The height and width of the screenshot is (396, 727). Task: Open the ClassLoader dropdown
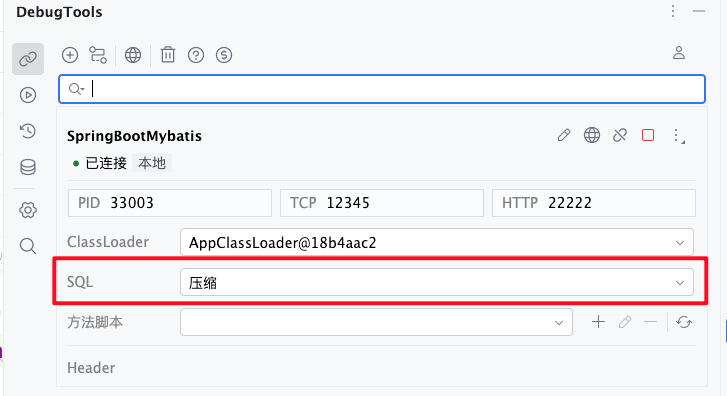point(437,242)
